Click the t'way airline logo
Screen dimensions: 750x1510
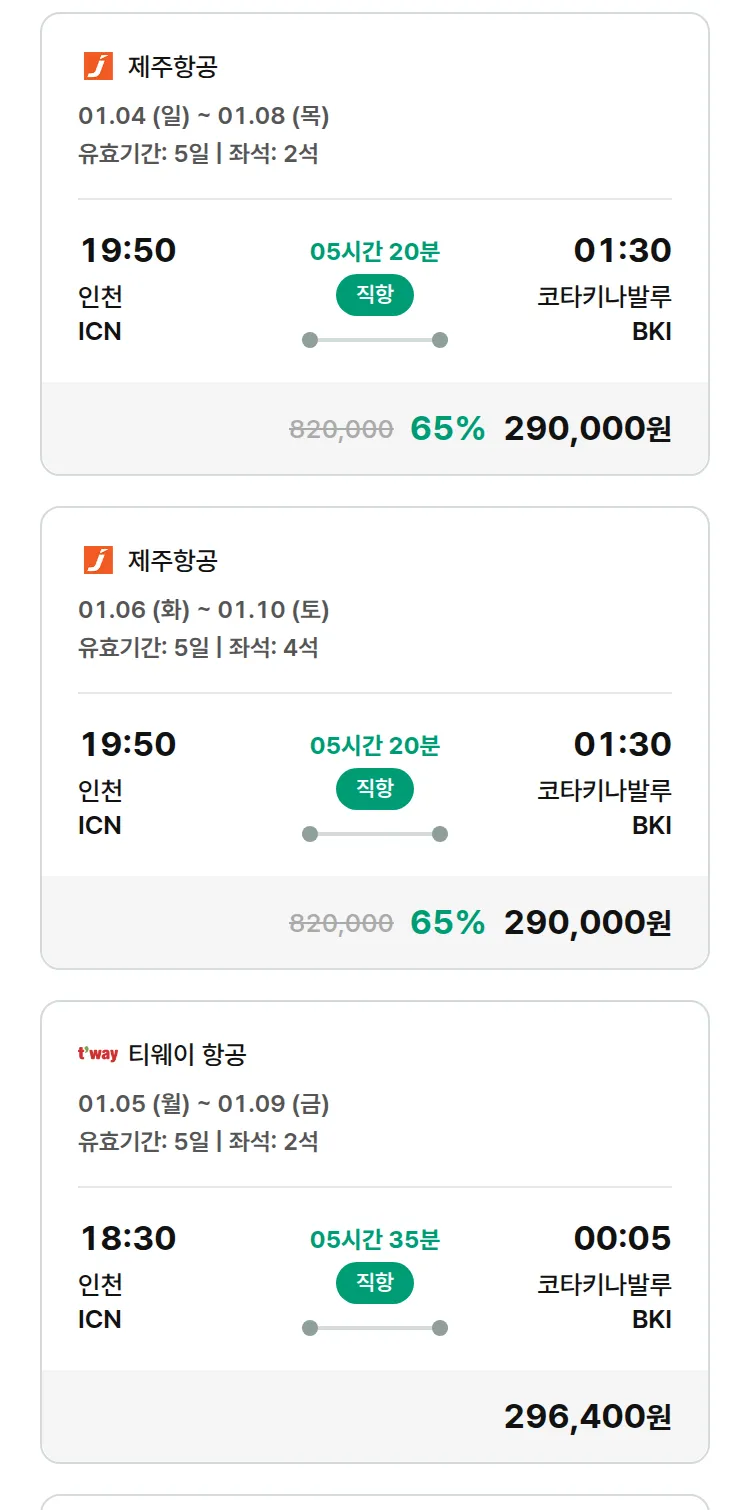(x=98, y=1054)
